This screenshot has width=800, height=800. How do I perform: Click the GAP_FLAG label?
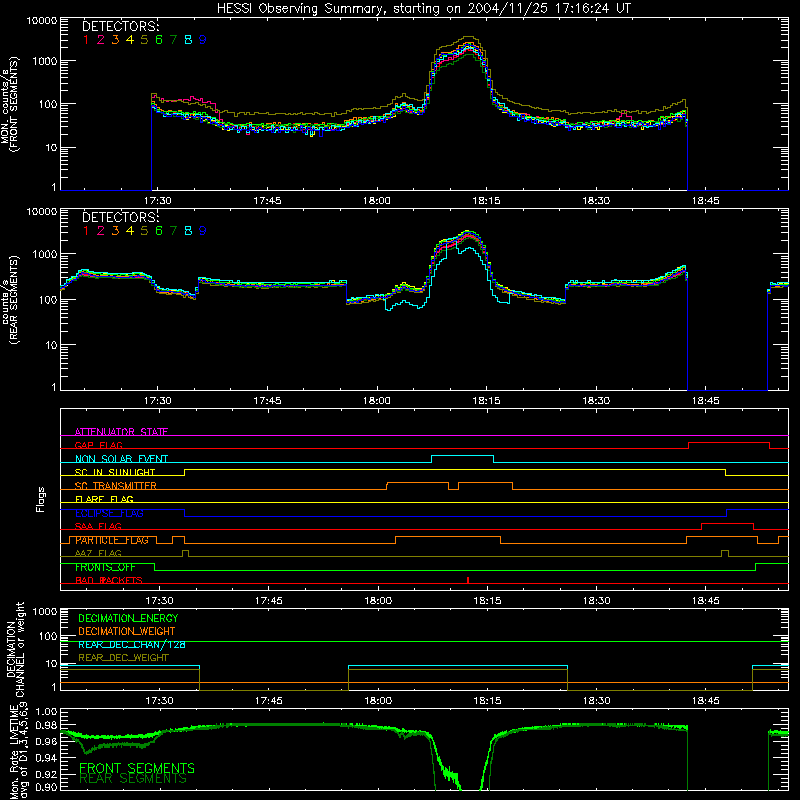[x=98, y=445]
